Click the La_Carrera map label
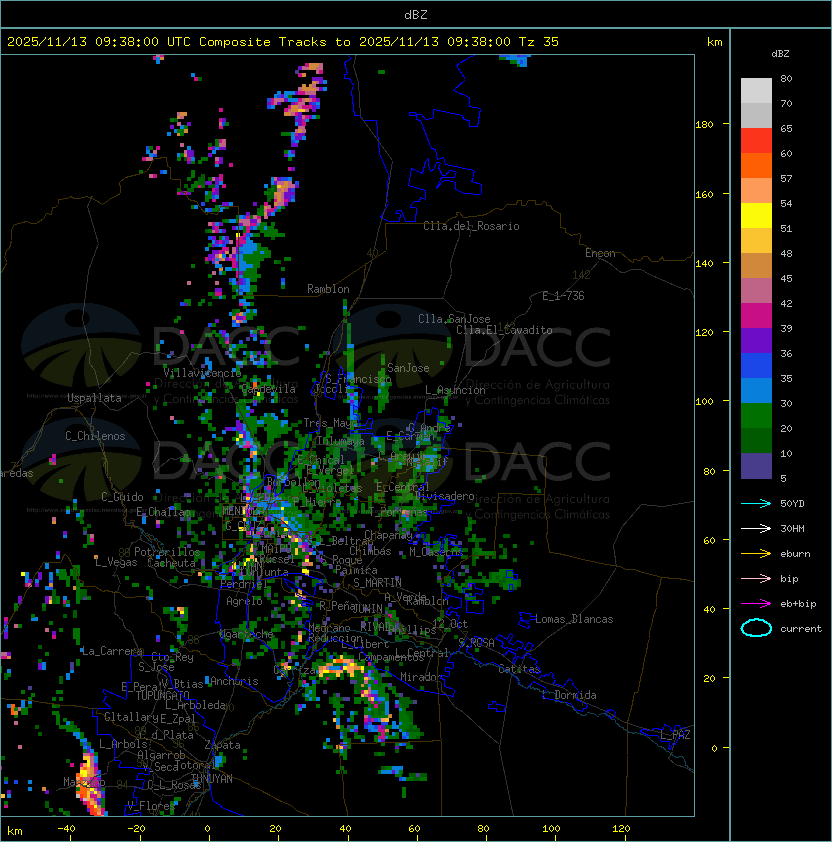Viewport: 832px width, 842px height. [112, 651]
